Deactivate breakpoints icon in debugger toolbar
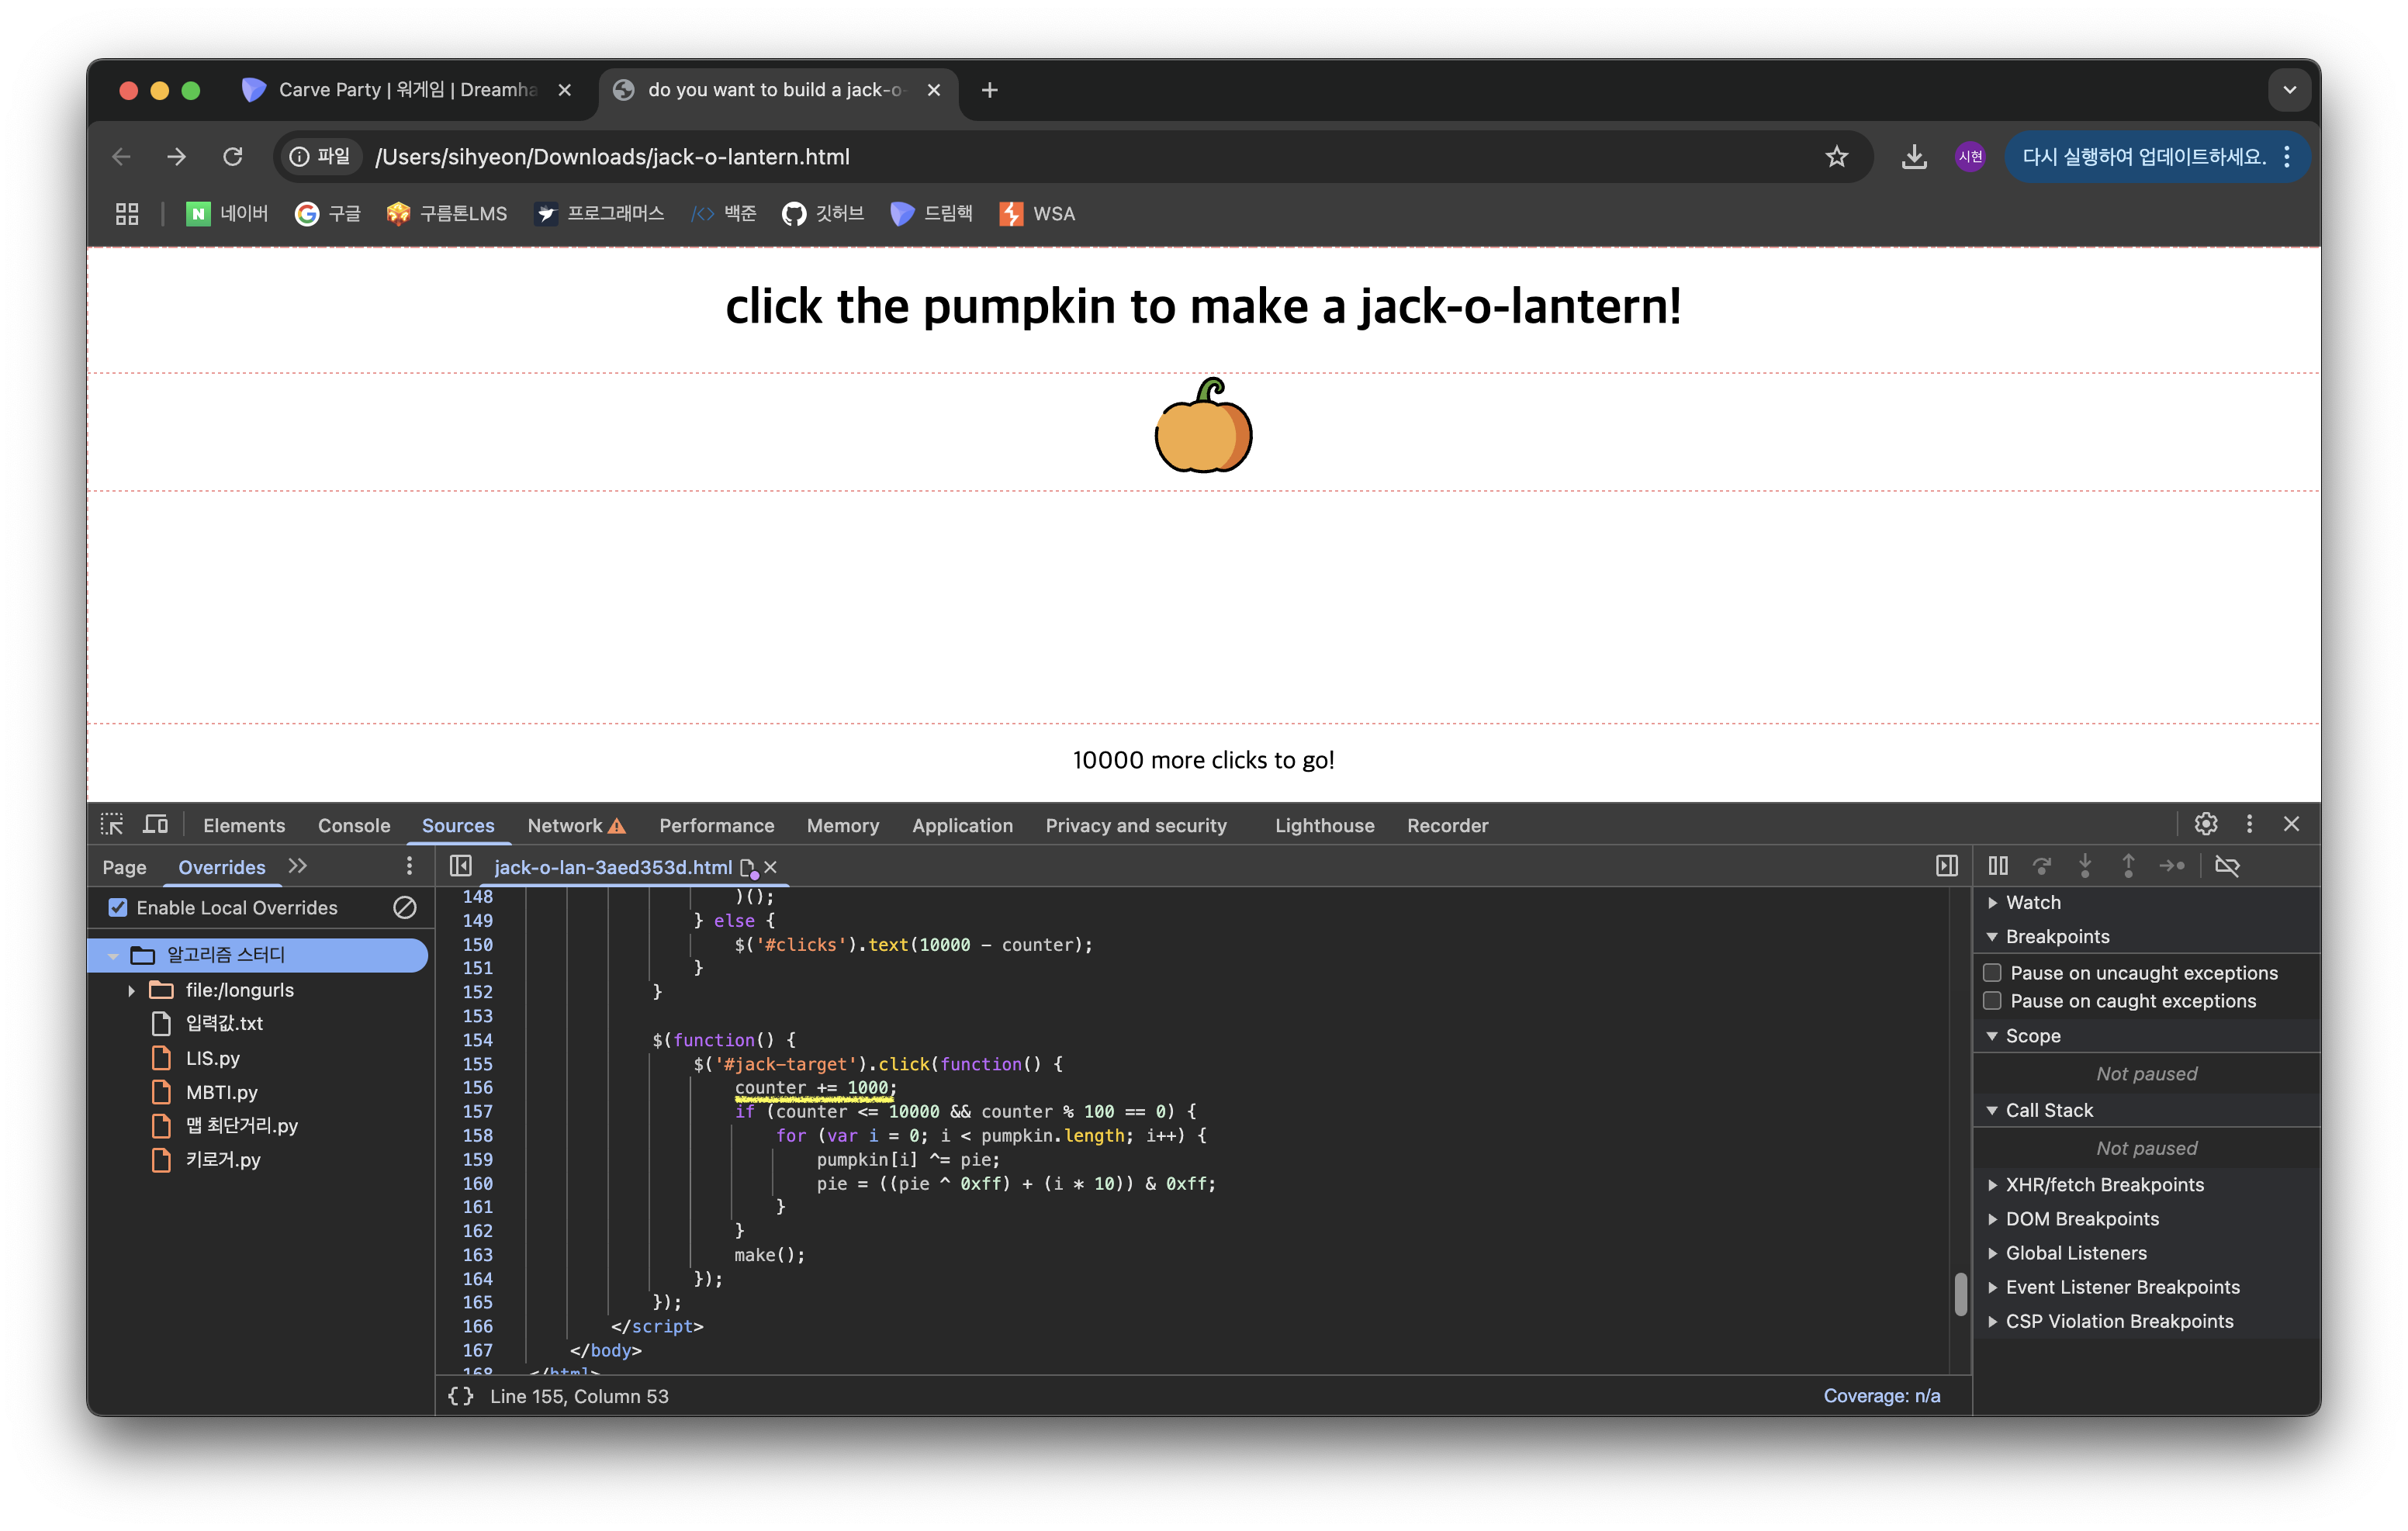The width and height of the screenshot is (2408, 1531). (x=2227, y=866)
